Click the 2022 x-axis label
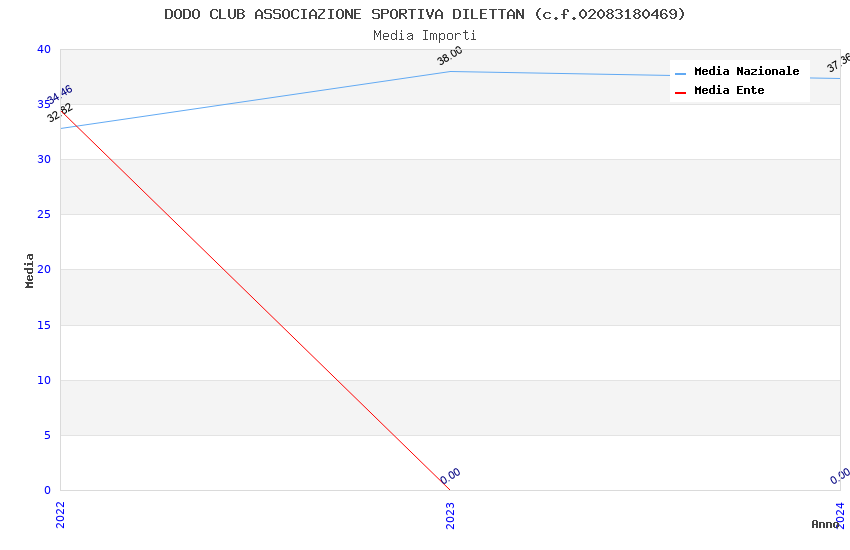Screen dimensions: 850x550 pos(60,515)
